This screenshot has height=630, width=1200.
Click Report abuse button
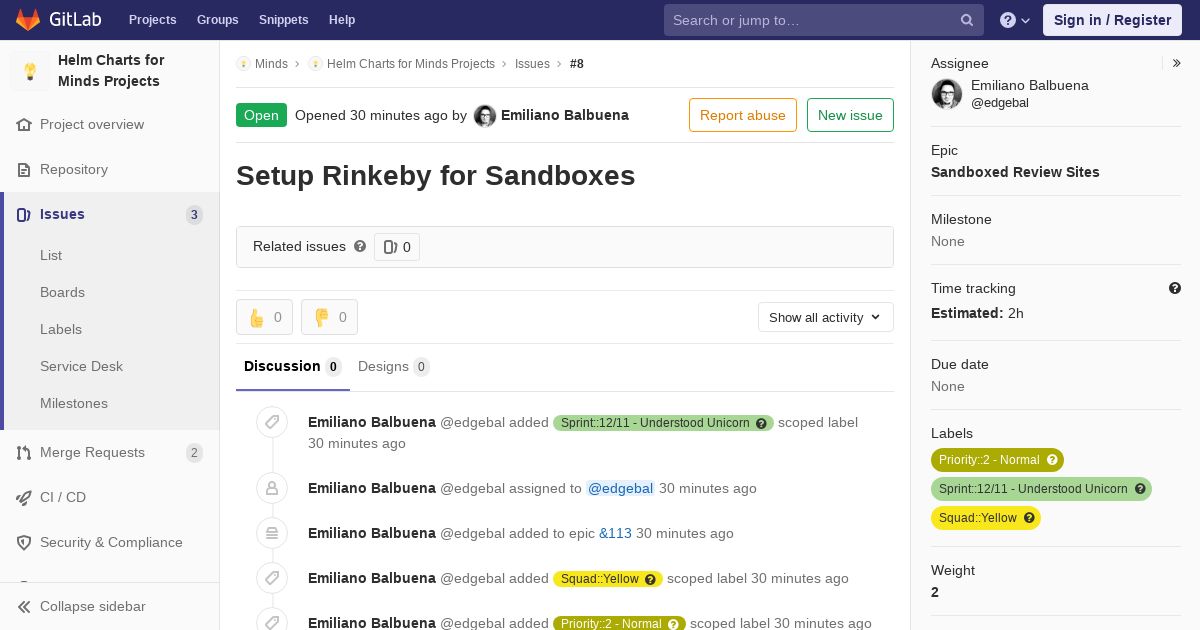pyautogui.click(x=743, y=115)
